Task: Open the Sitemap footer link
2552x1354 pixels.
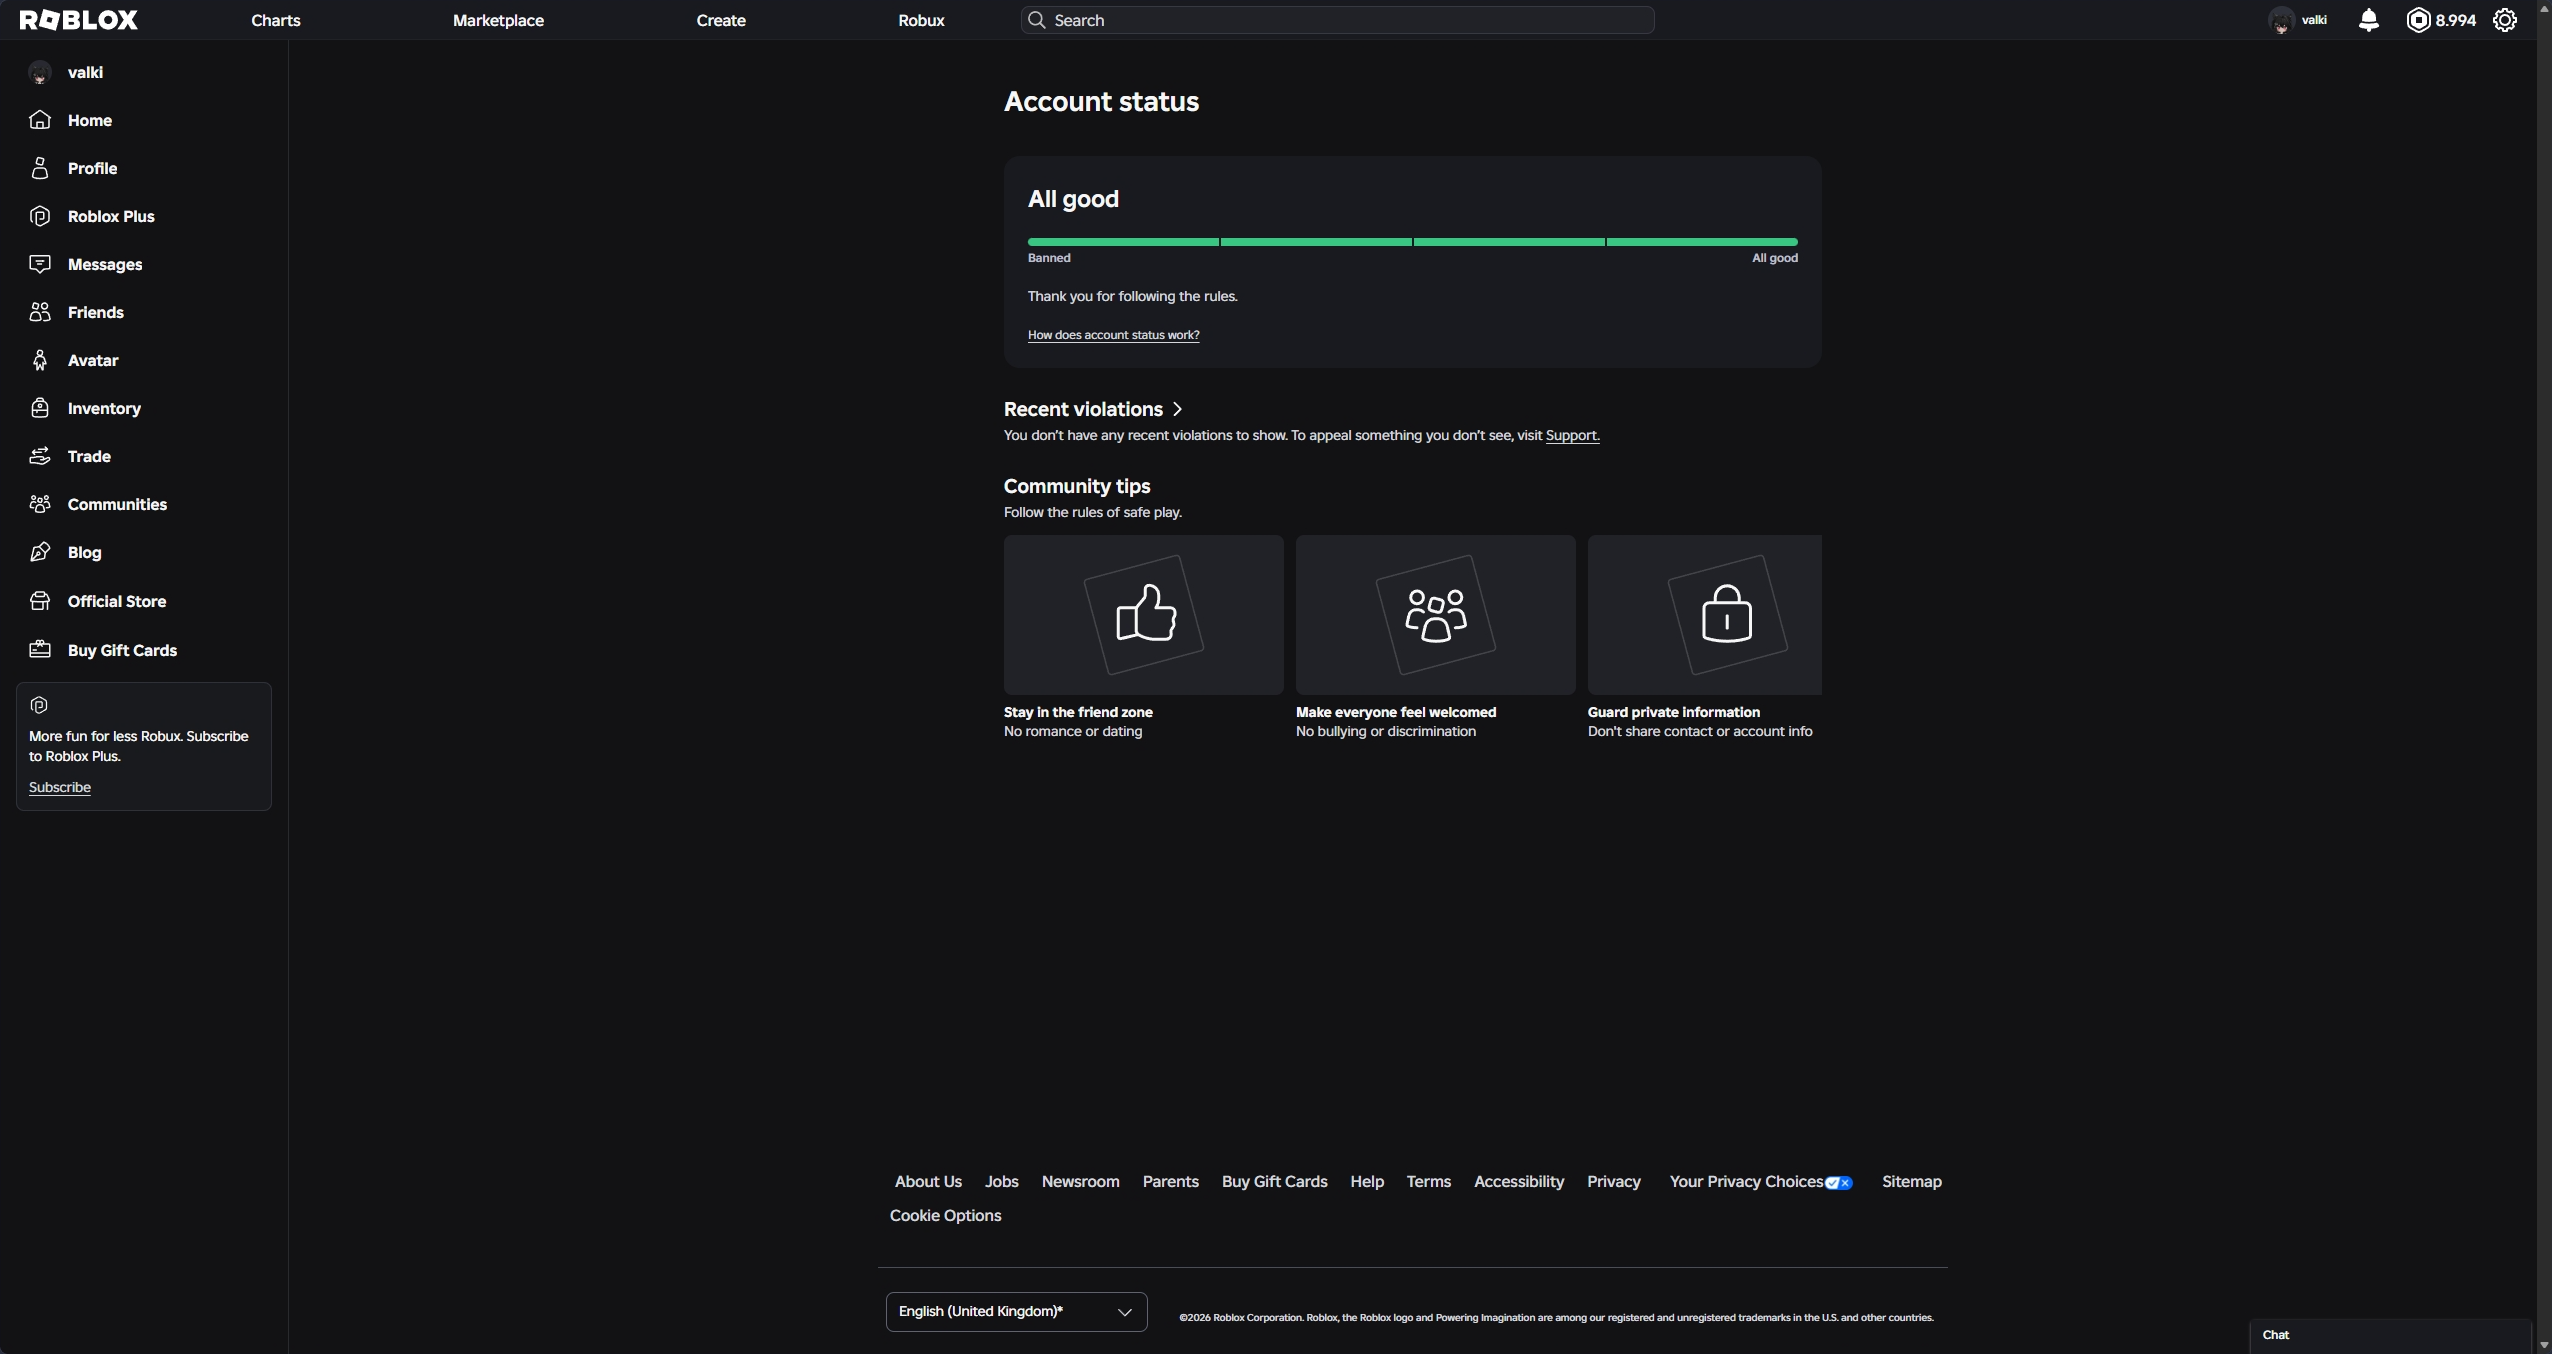Action: 1911,1182
